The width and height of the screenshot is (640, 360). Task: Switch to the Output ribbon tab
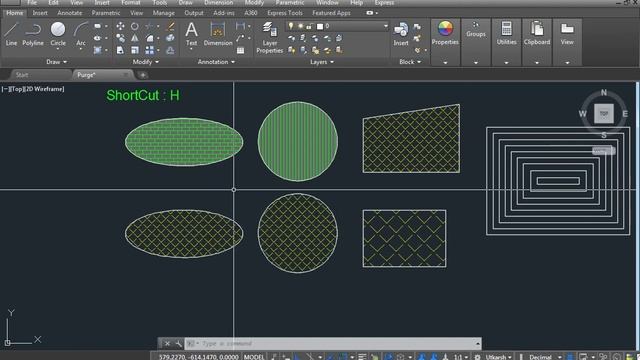[194, 13]
